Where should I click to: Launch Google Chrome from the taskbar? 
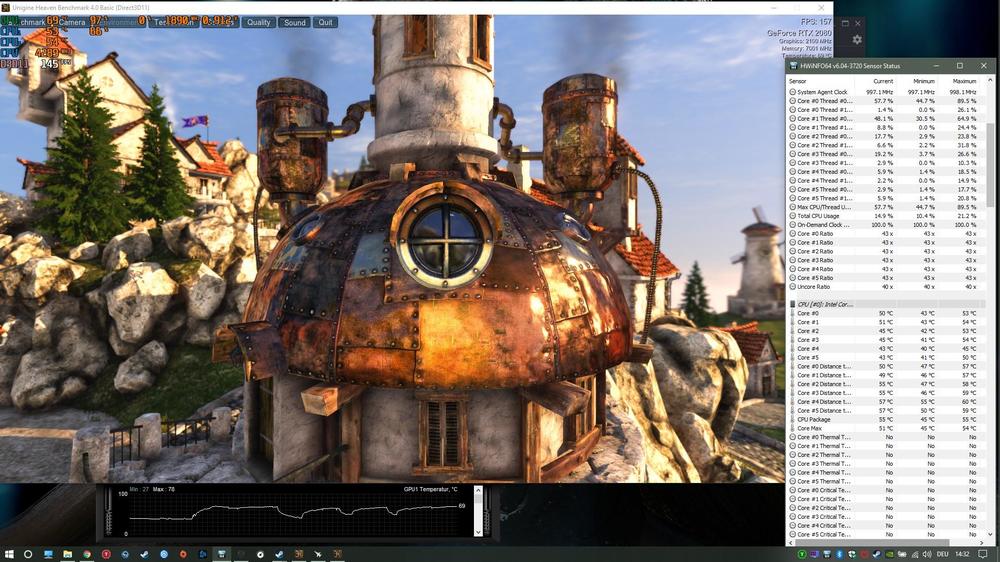(86, 554)
